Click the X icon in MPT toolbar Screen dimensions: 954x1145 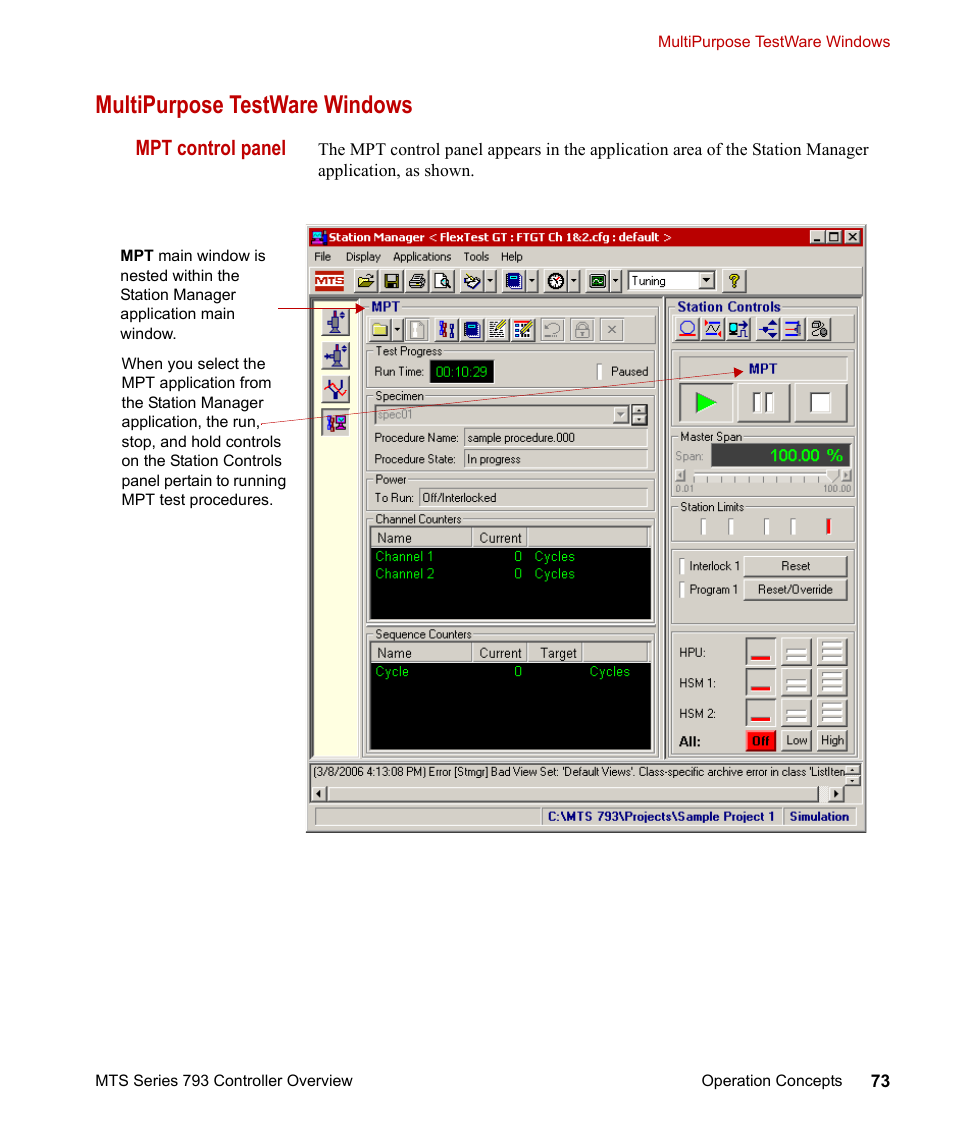tap(612, 330)
